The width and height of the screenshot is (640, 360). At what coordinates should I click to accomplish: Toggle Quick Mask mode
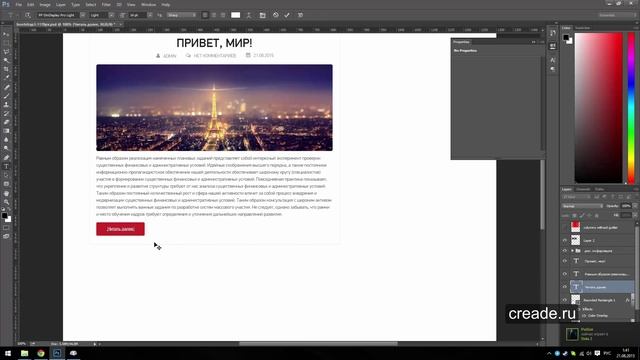point(6,228)
